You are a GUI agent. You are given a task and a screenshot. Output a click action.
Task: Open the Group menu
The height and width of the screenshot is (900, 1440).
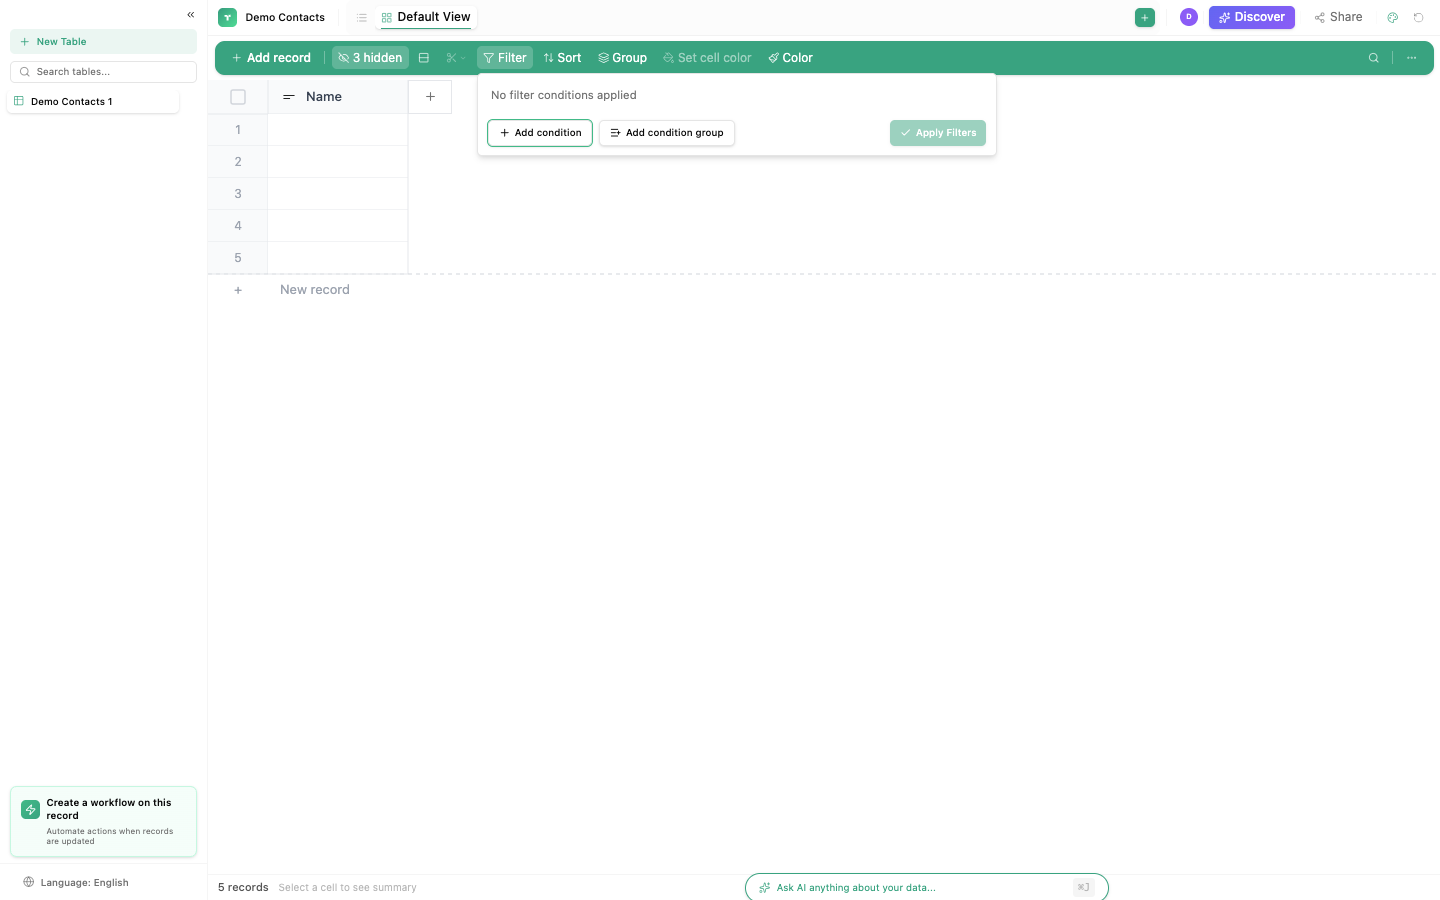pyautogui.click(x=623, y=58)
